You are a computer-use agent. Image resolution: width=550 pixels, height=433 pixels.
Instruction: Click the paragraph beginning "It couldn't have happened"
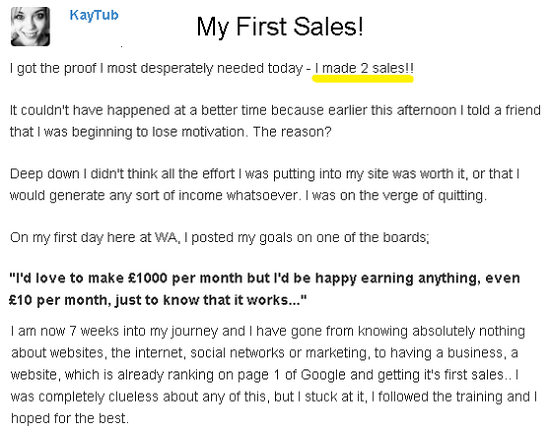275,121
